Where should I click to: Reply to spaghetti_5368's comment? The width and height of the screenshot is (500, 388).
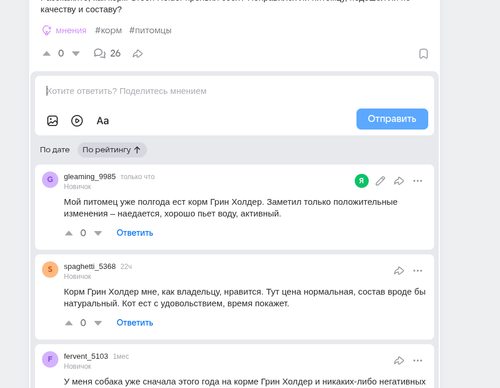(x=135, y=323)
